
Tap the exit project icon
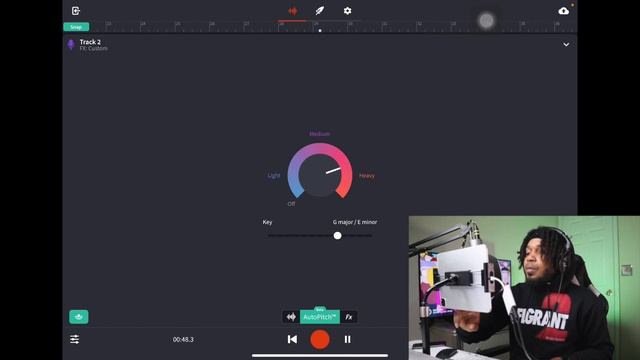(76, 11)
